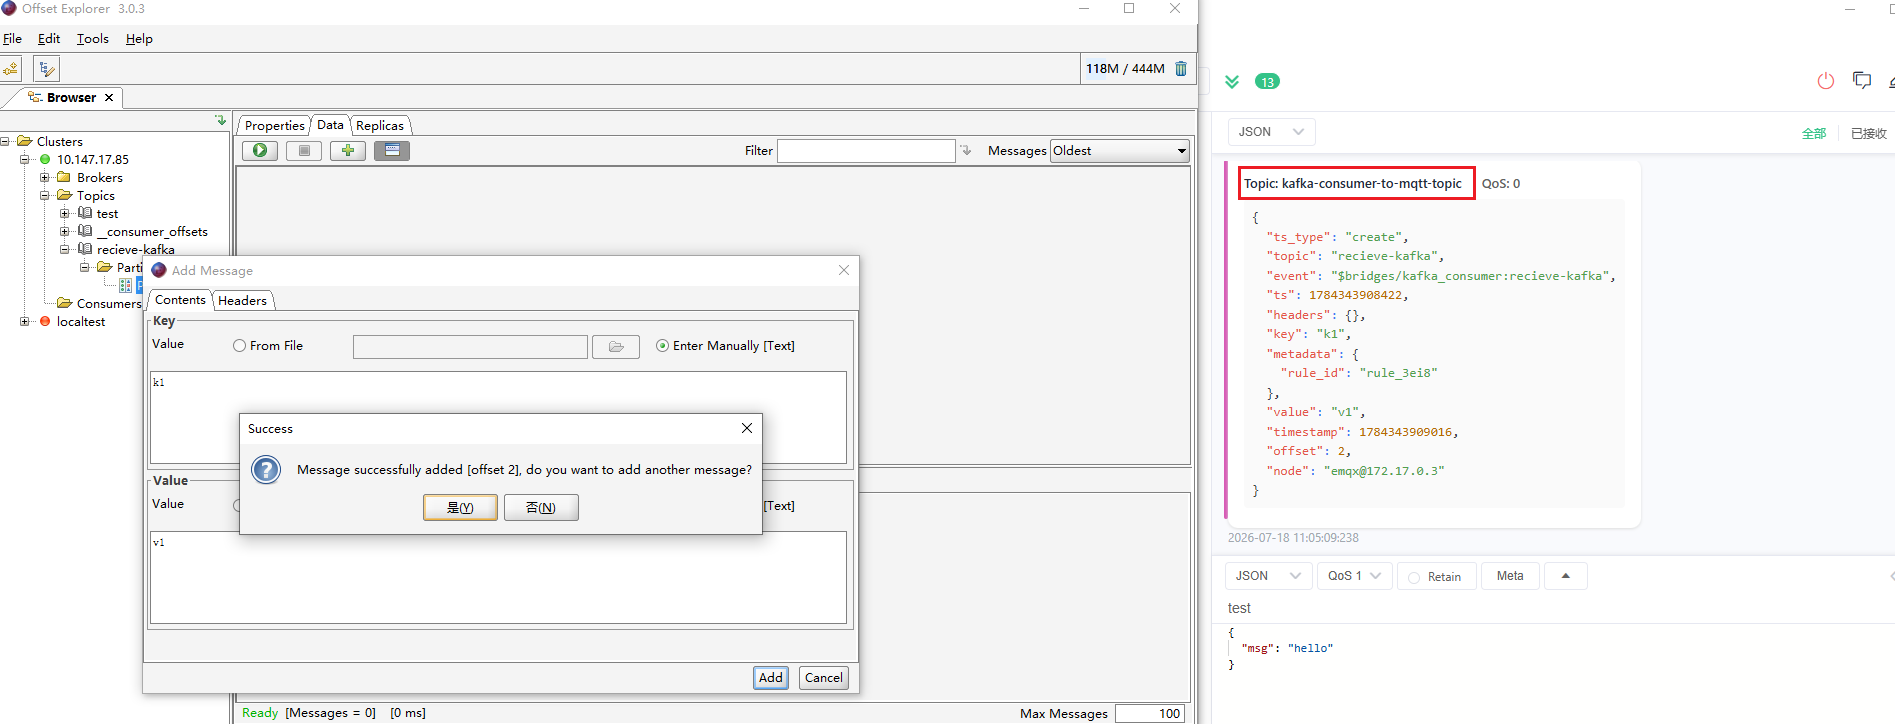Select the From File radio for Key
This screenshot has height=724, width=1895.
239,346
